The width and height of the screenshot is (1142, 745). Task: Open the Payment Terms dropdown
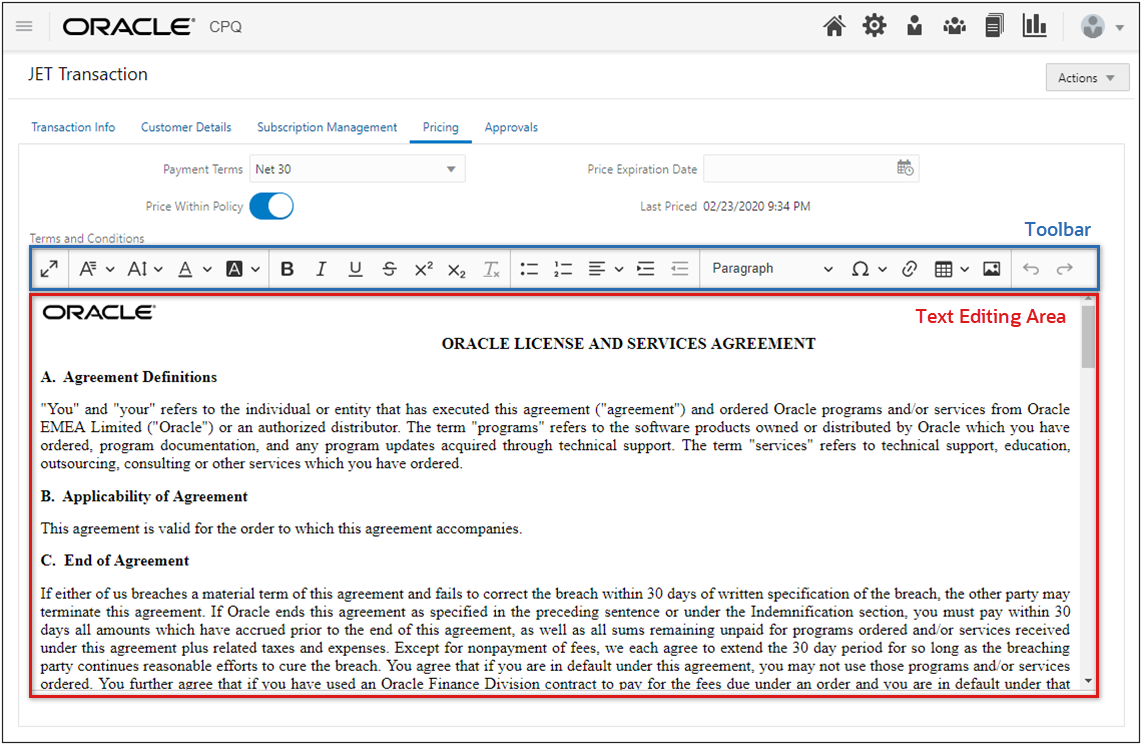[451, 168]
